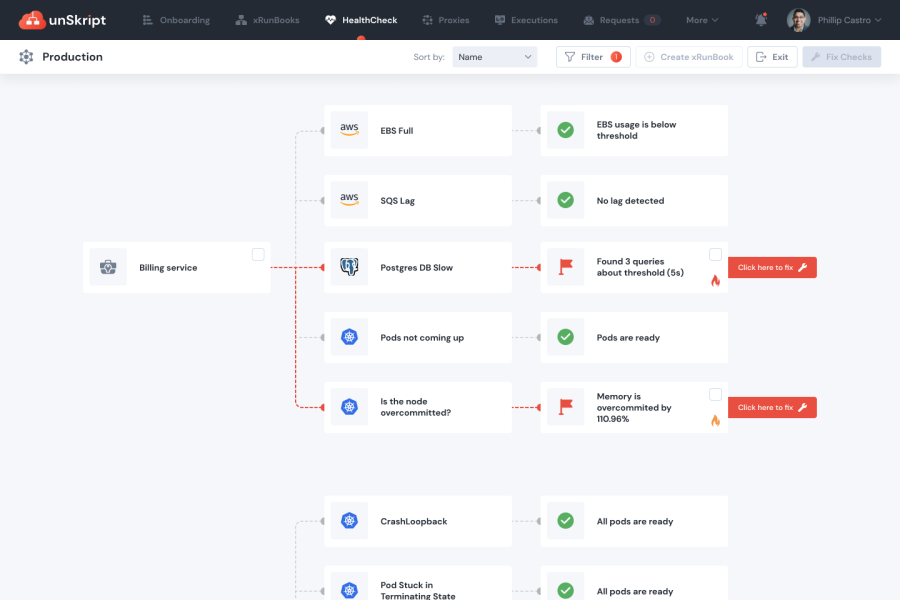
Task: Click the red flag icon on memory overcommitted result
Action: point(565,407)
